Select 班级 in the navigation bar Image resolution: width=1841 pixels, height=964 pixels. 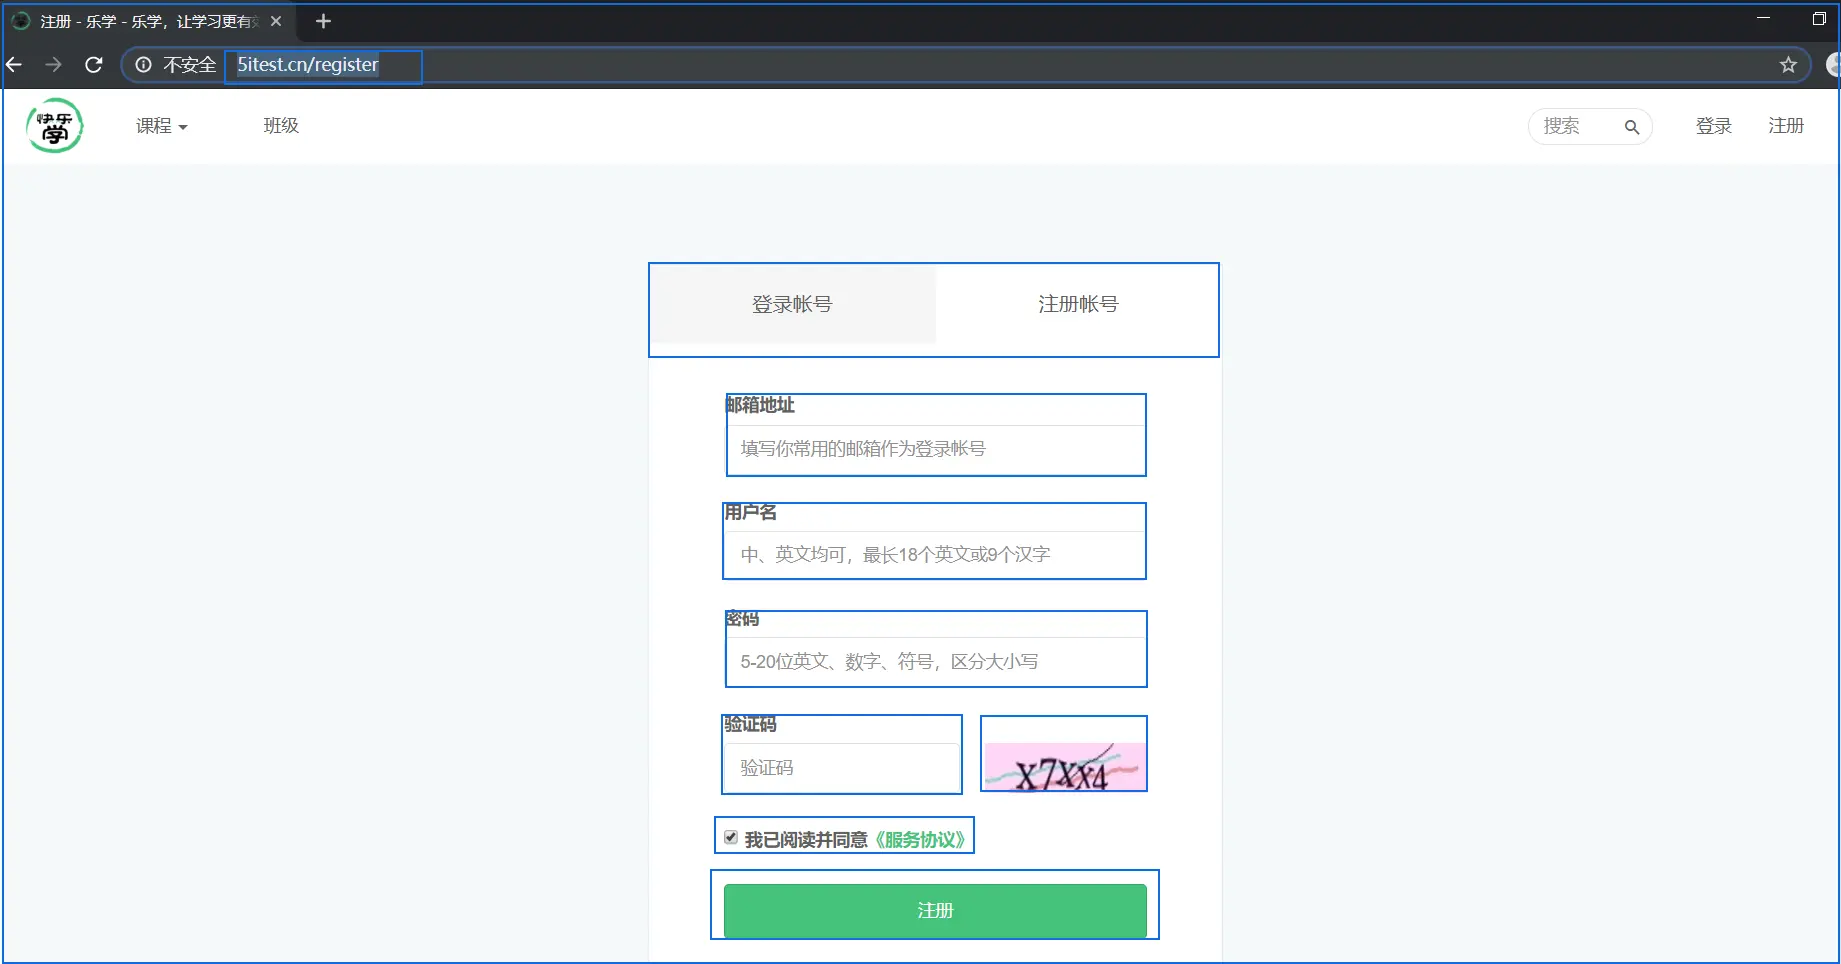point(280,125)
